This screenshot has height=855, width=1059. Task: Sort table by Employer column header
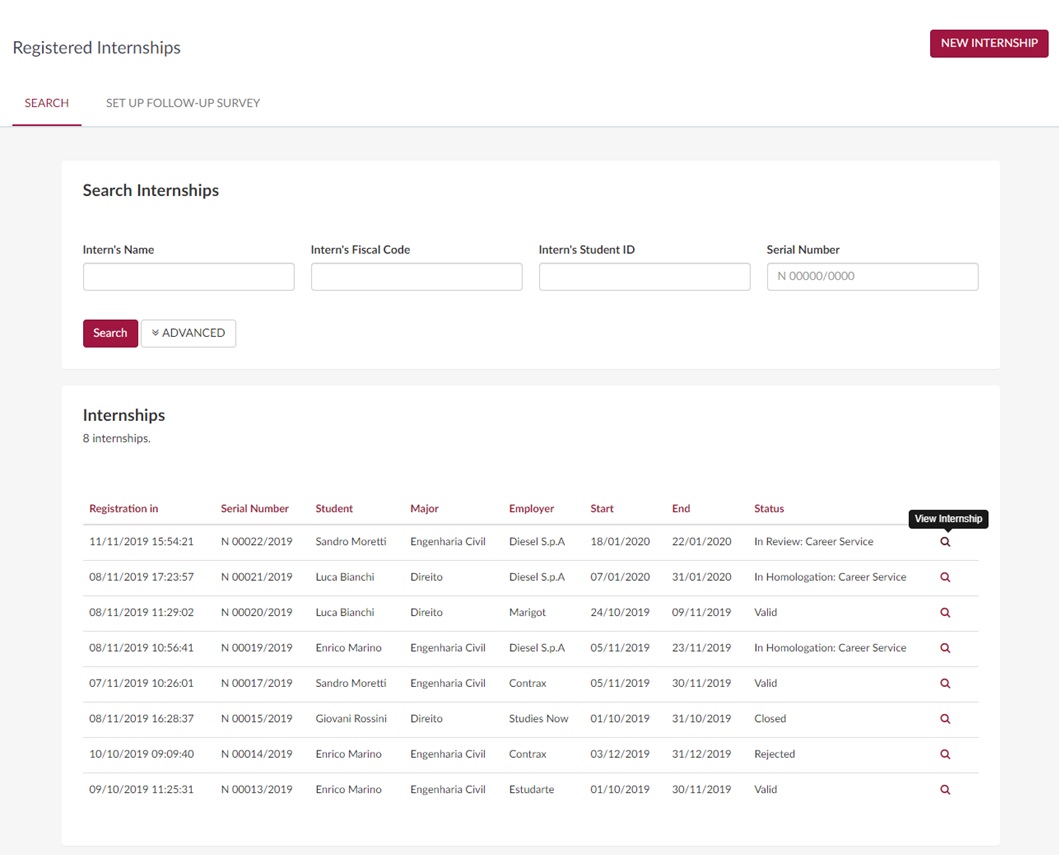[x=531, y=509]
